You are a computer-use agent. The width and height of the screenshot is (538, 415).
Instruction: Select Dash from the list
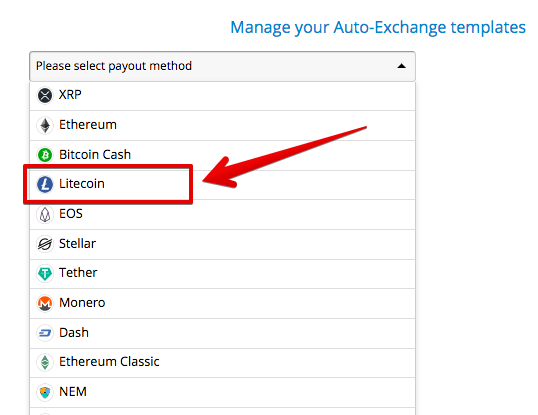222,333
